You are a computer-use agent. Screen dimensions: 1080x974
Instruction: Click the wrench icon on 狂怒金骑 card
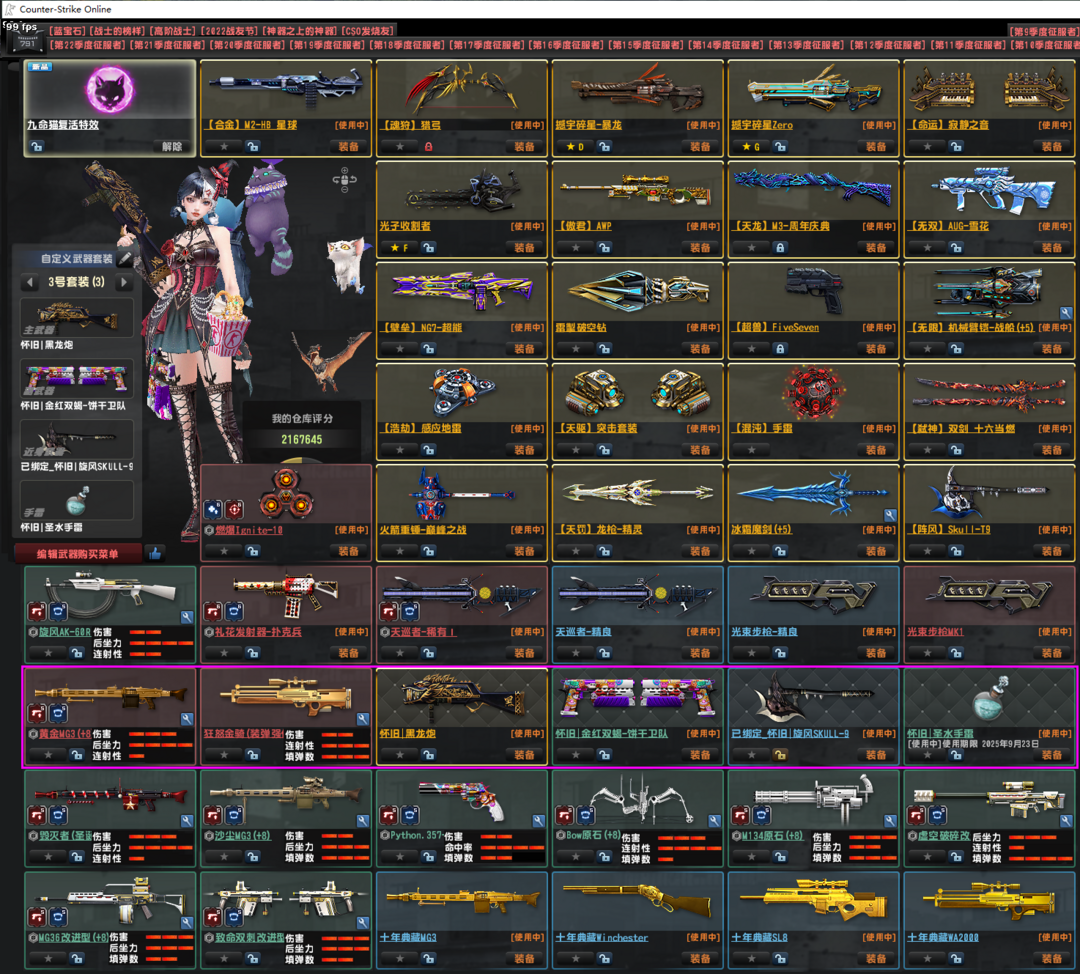coord(362,718)
